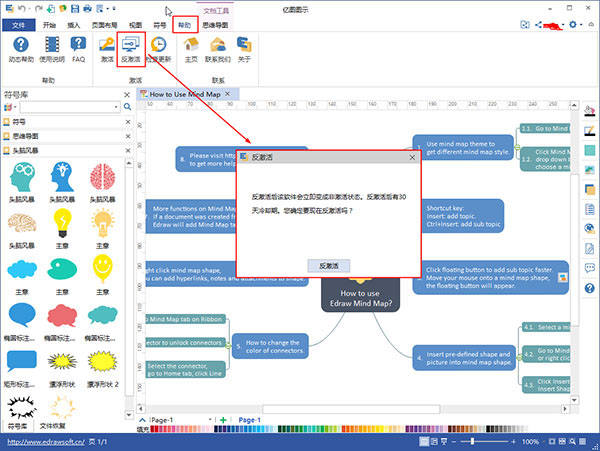Click the green add-page plus icon
The height and width of the screenshot is (451, 600).
(x=223, y=420)
